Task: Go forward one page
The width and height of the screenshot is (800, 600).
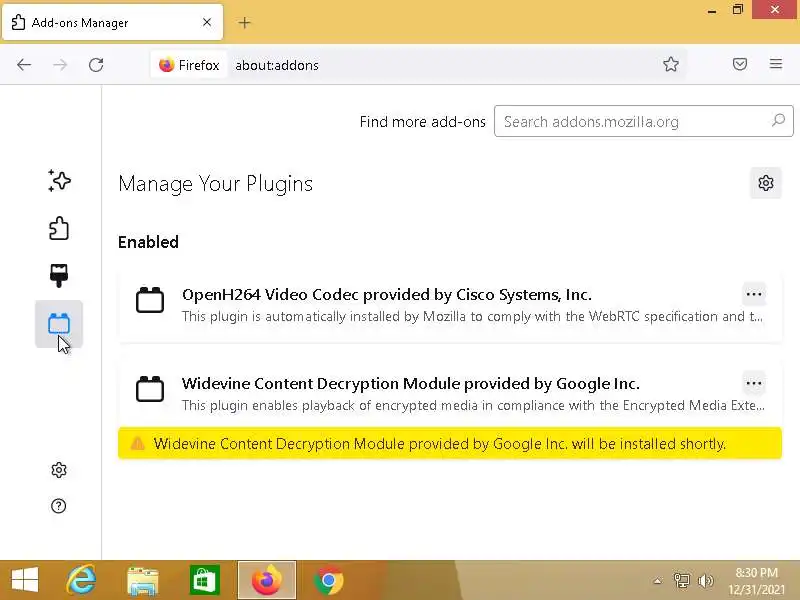Action: pos(60,65)
